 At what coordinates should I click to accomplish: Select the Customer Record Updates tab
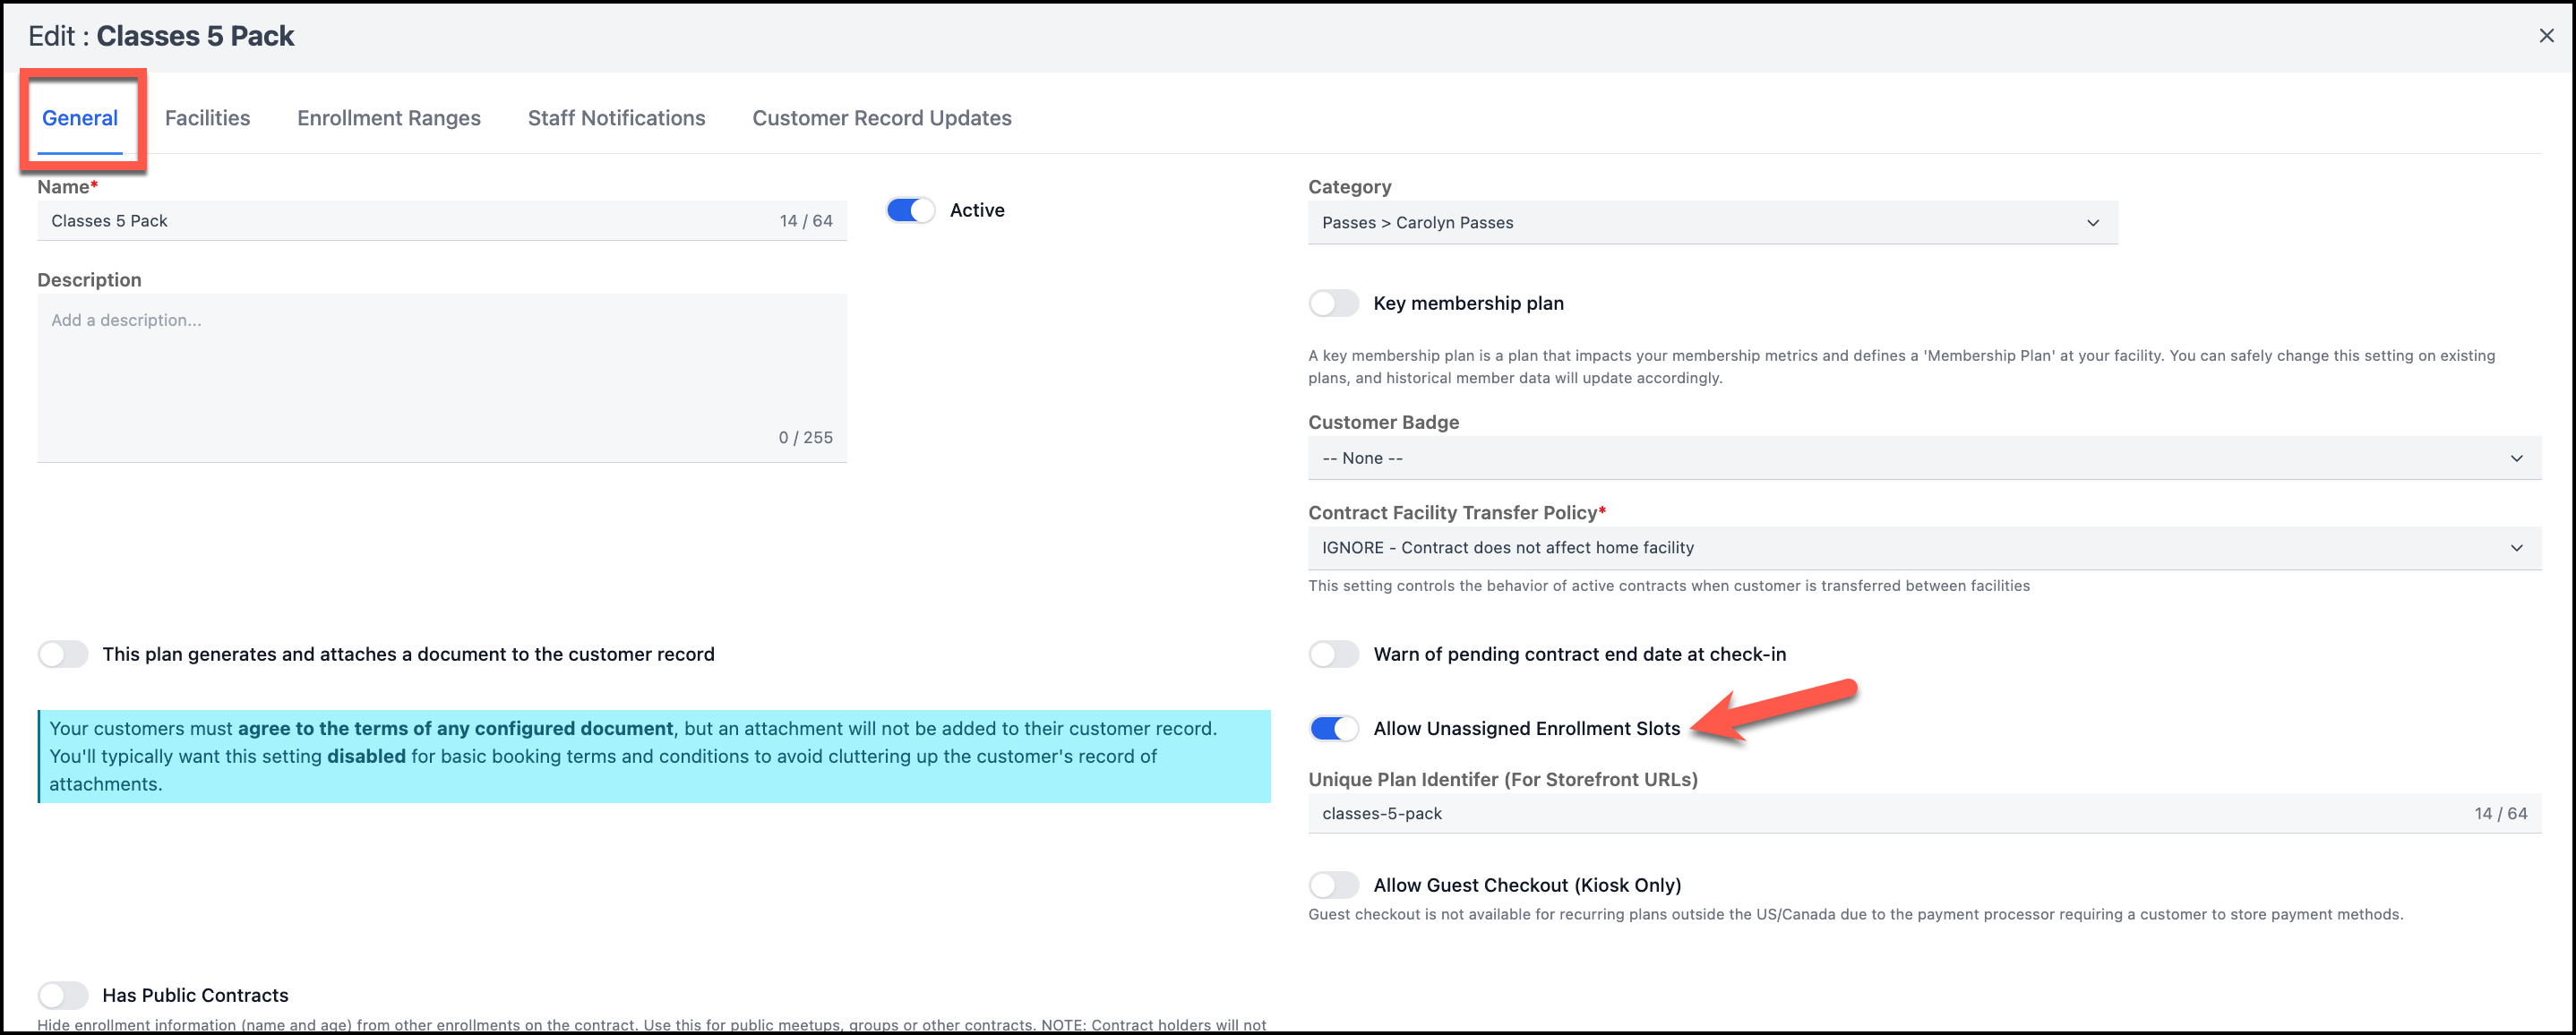click(x=881, y=118)
